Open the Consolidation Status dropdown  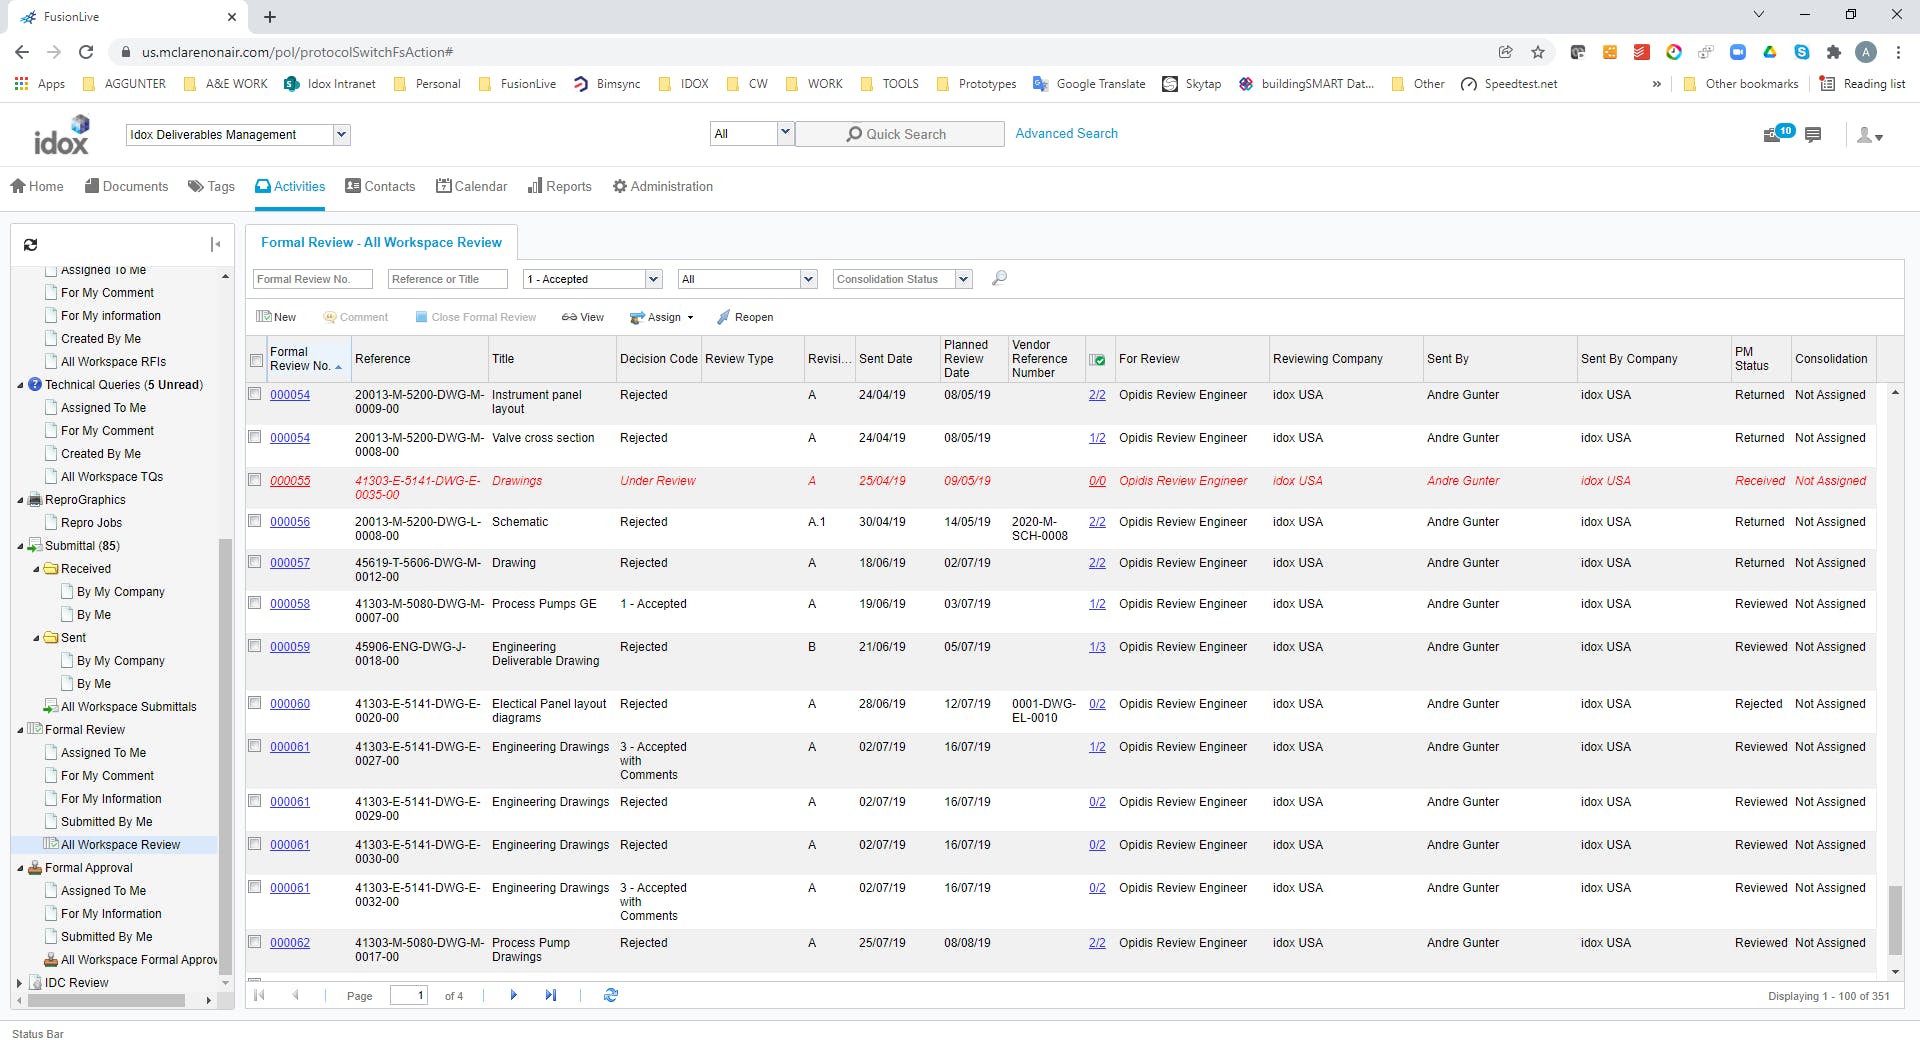963,279
